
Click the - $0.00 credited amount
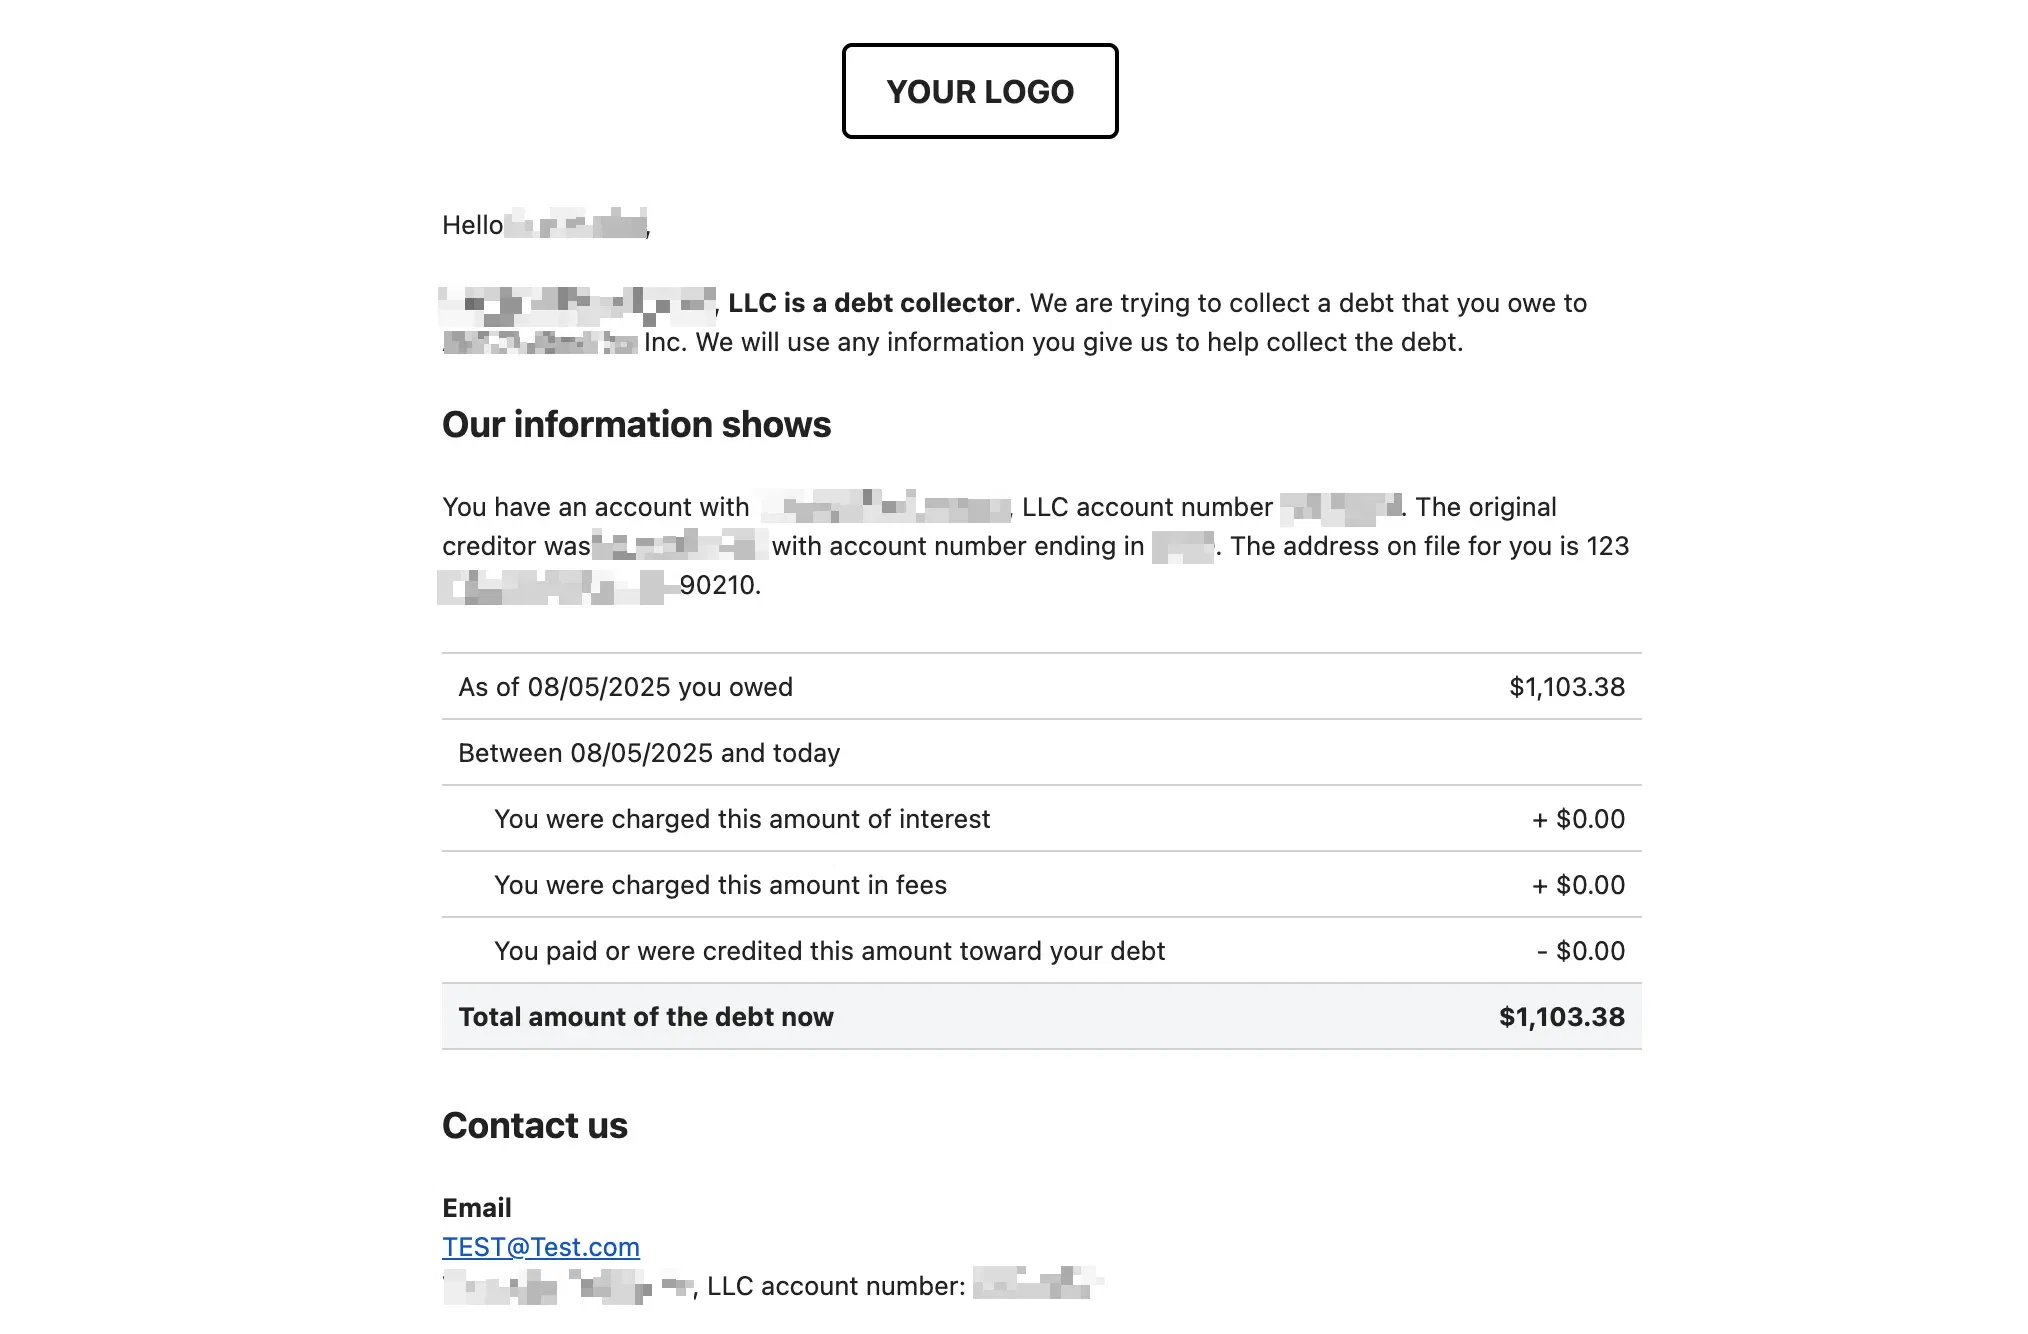click(x=1581, y=951)
